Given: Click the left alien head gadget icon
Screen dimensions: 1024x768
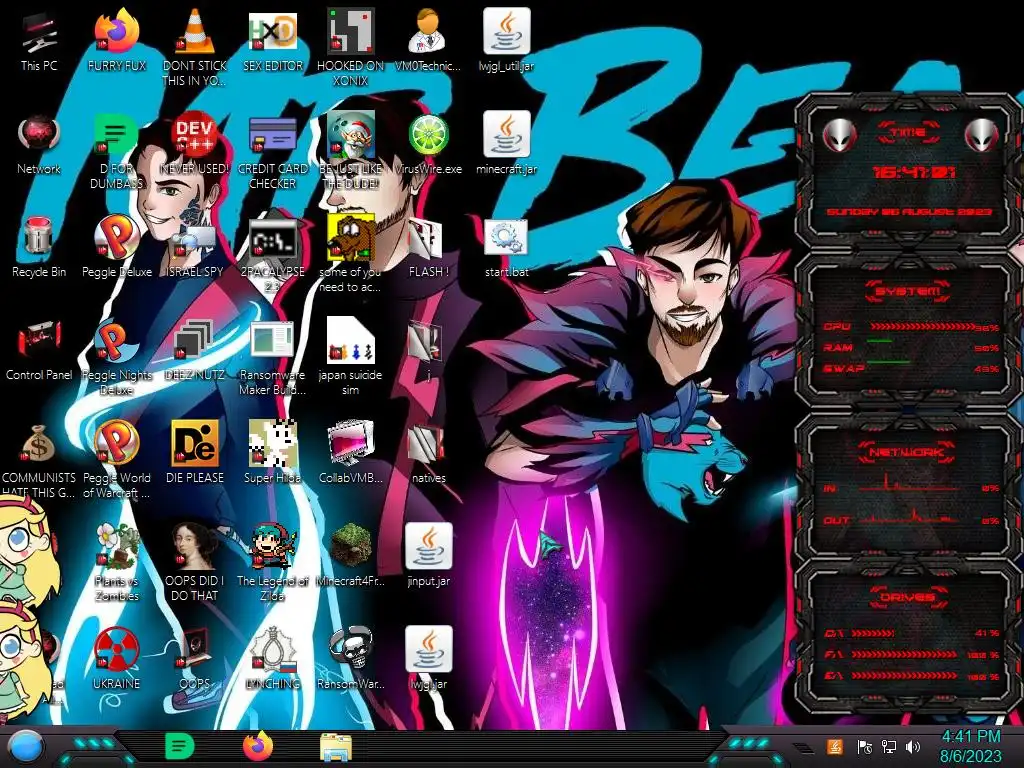Looking at the screenshot, I should (839, 135).
